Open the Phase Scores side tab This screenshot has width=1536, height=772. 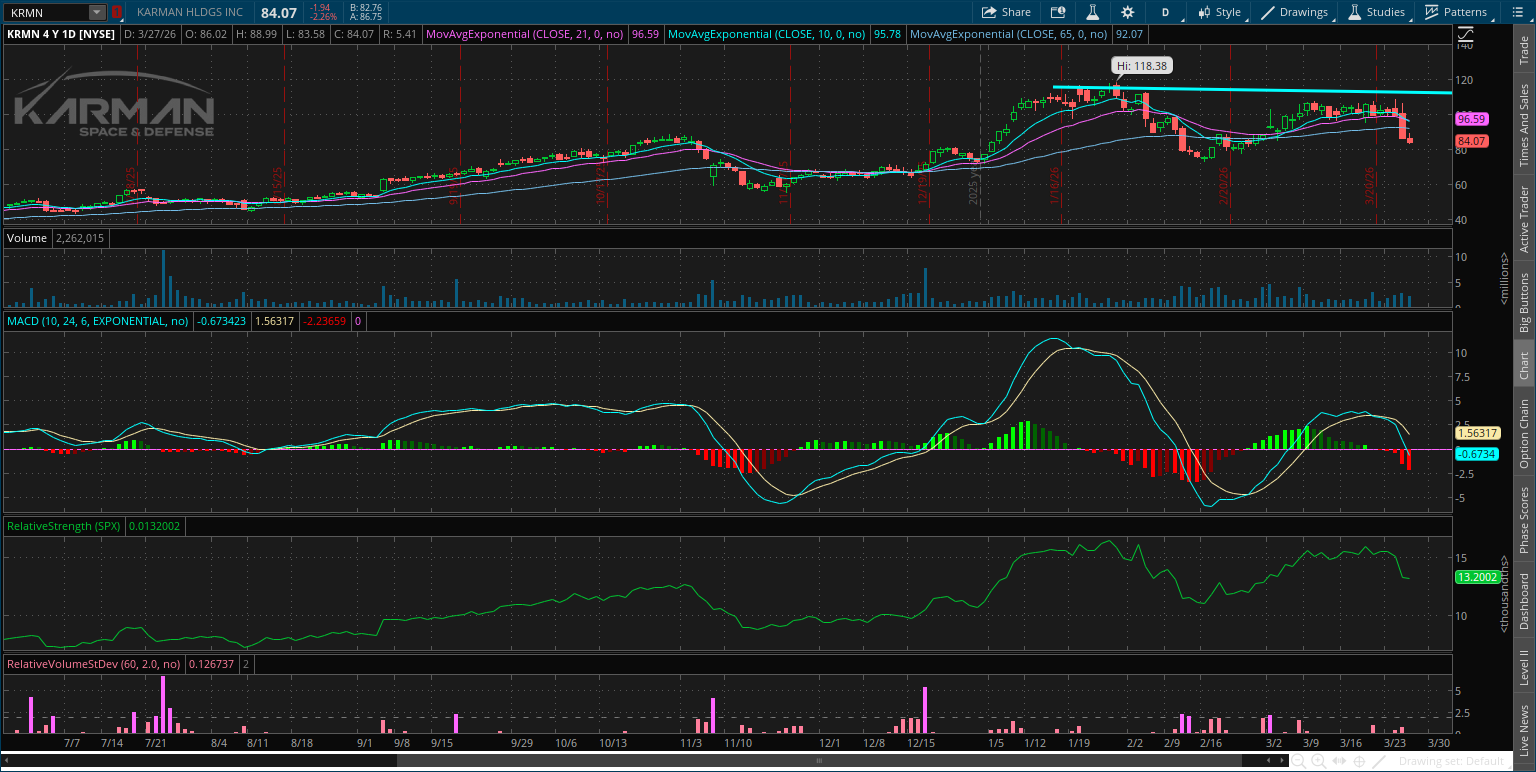click(1524, 520)
